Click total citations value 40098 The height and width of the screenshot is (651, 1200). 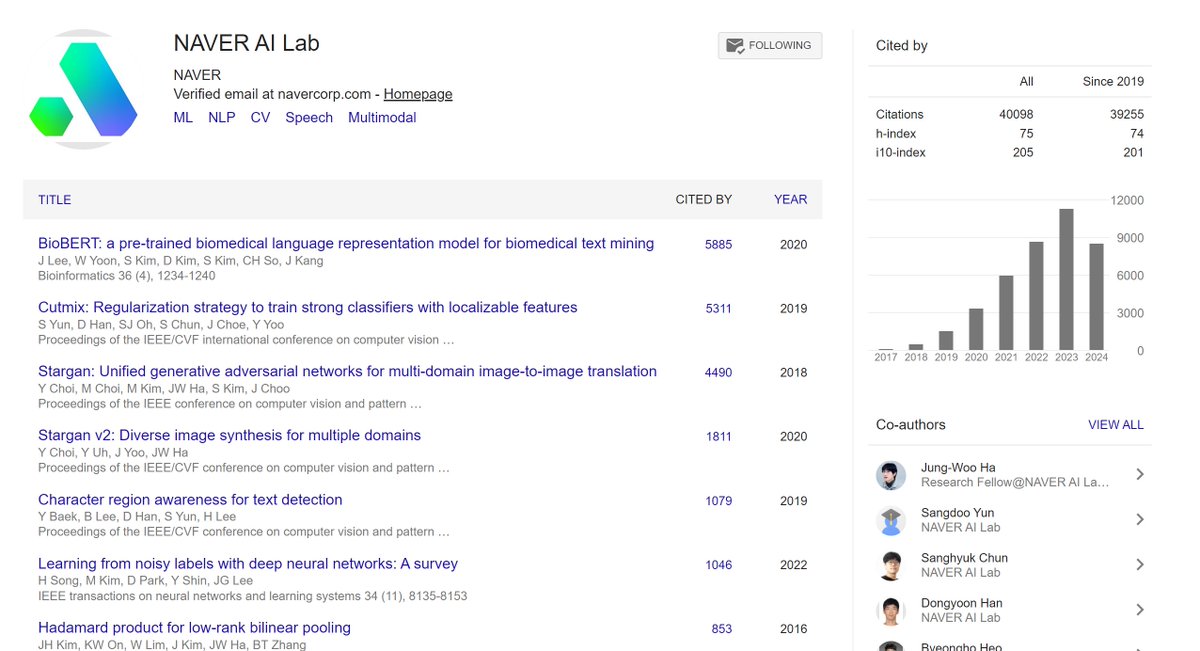click(1016, 115)
